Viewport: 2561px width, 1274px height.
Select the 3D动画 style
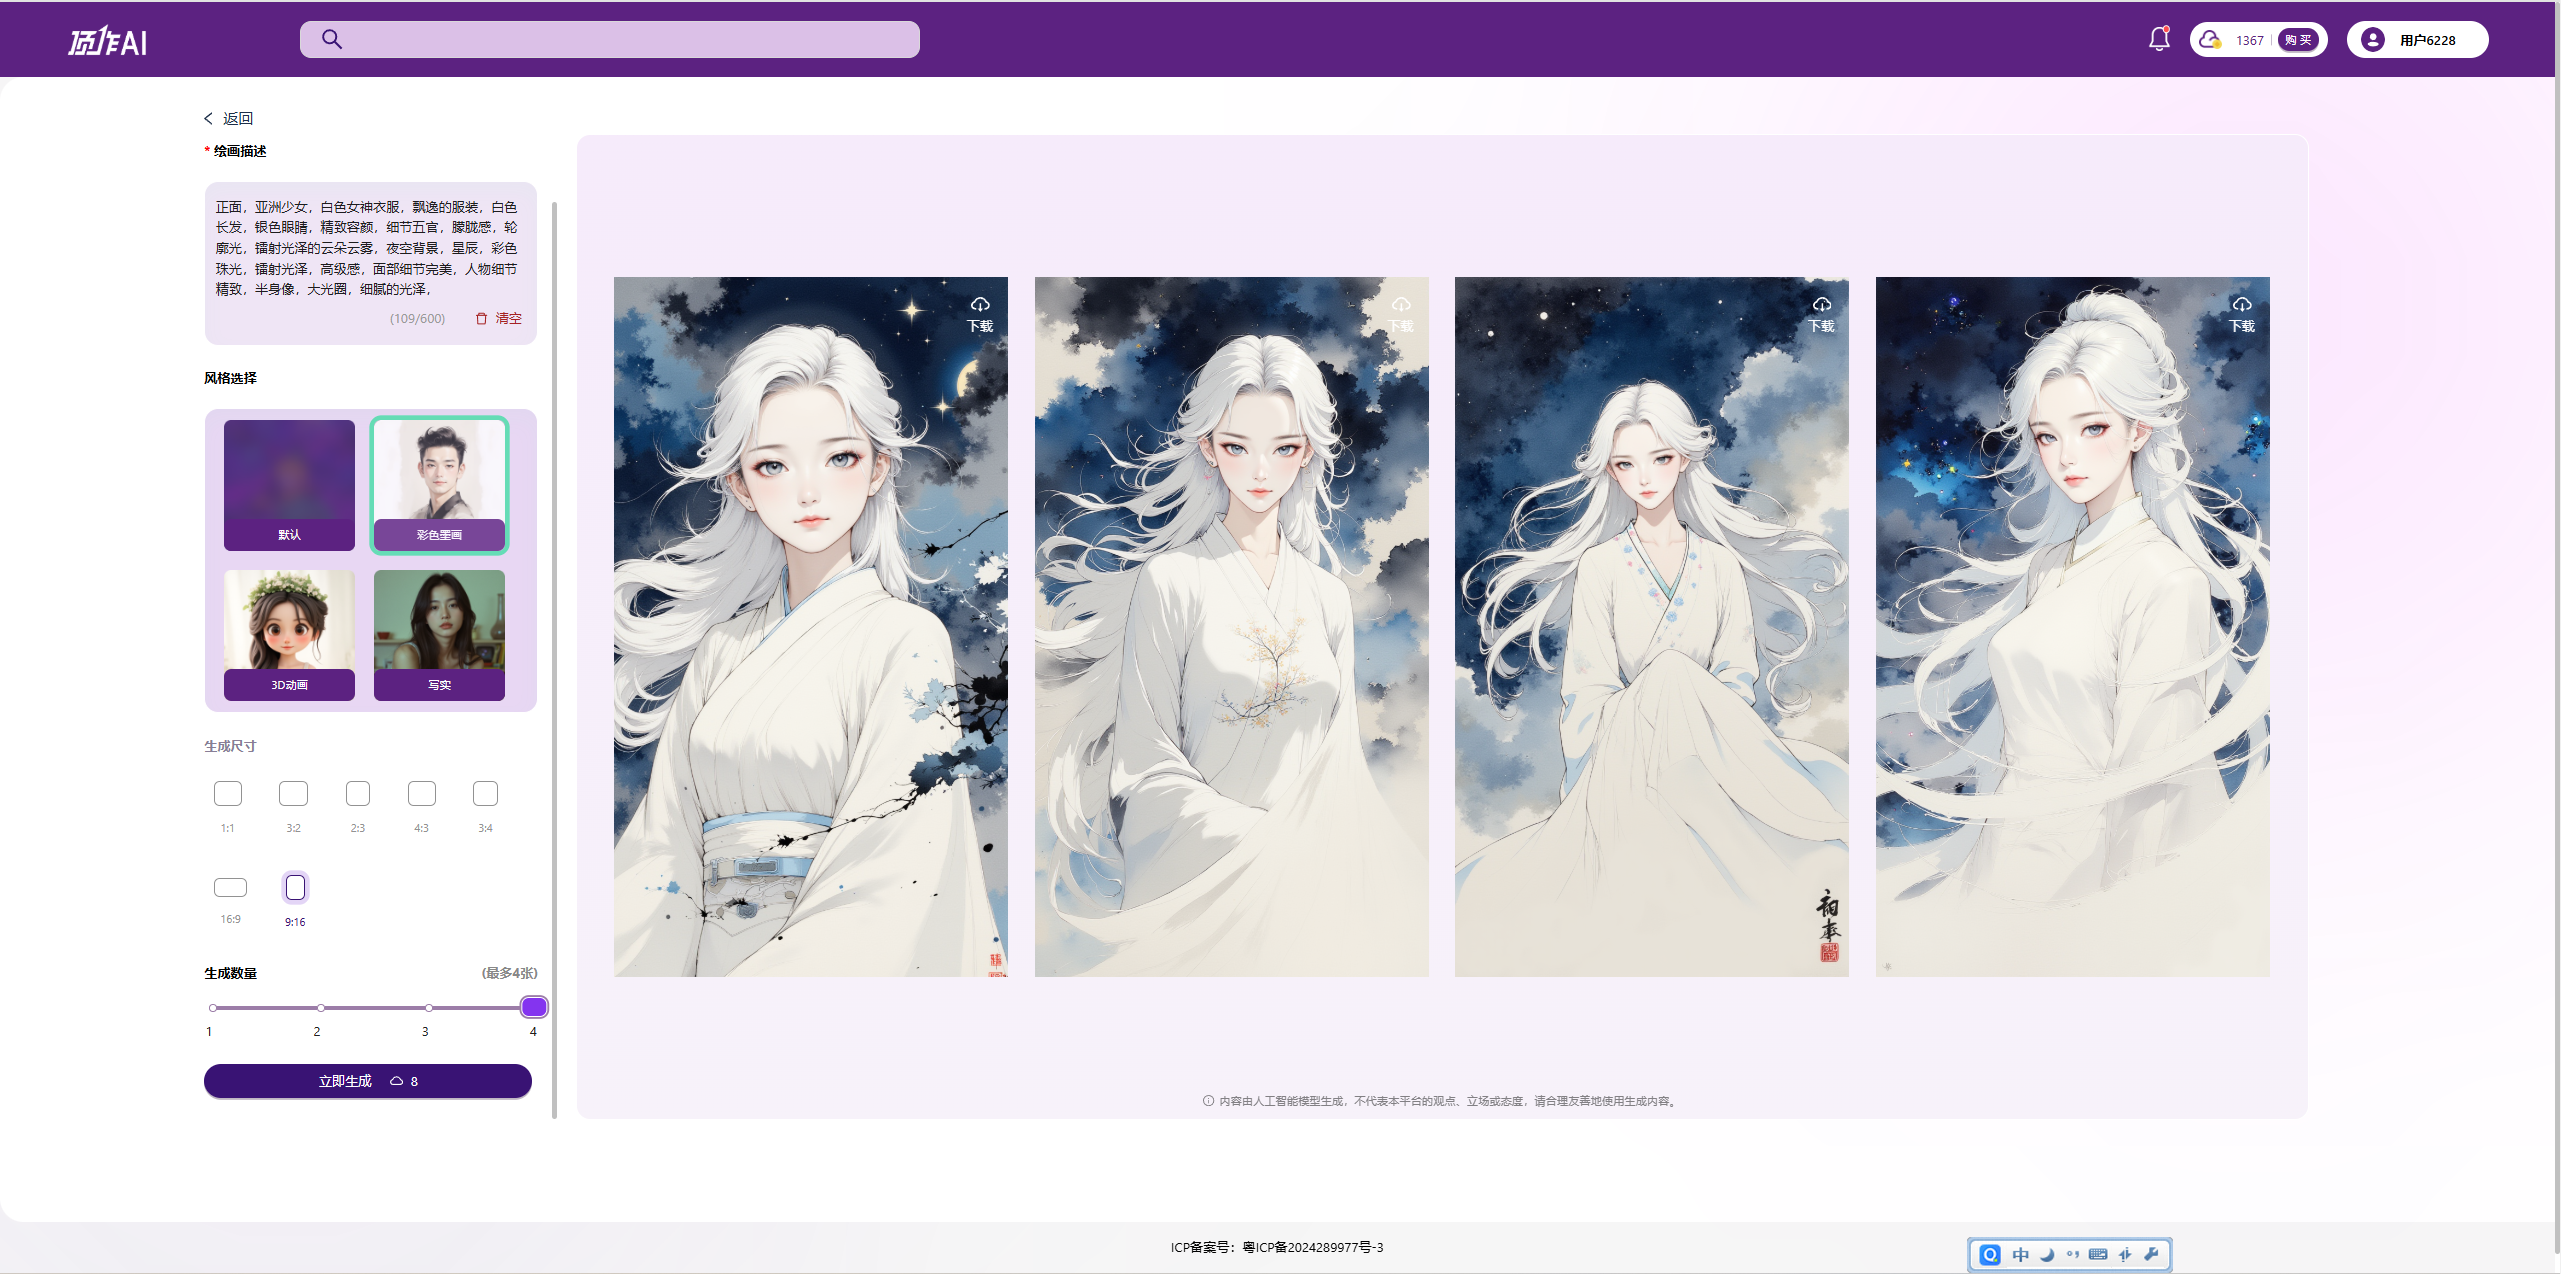pyautogui.click(x=289, y=634)
